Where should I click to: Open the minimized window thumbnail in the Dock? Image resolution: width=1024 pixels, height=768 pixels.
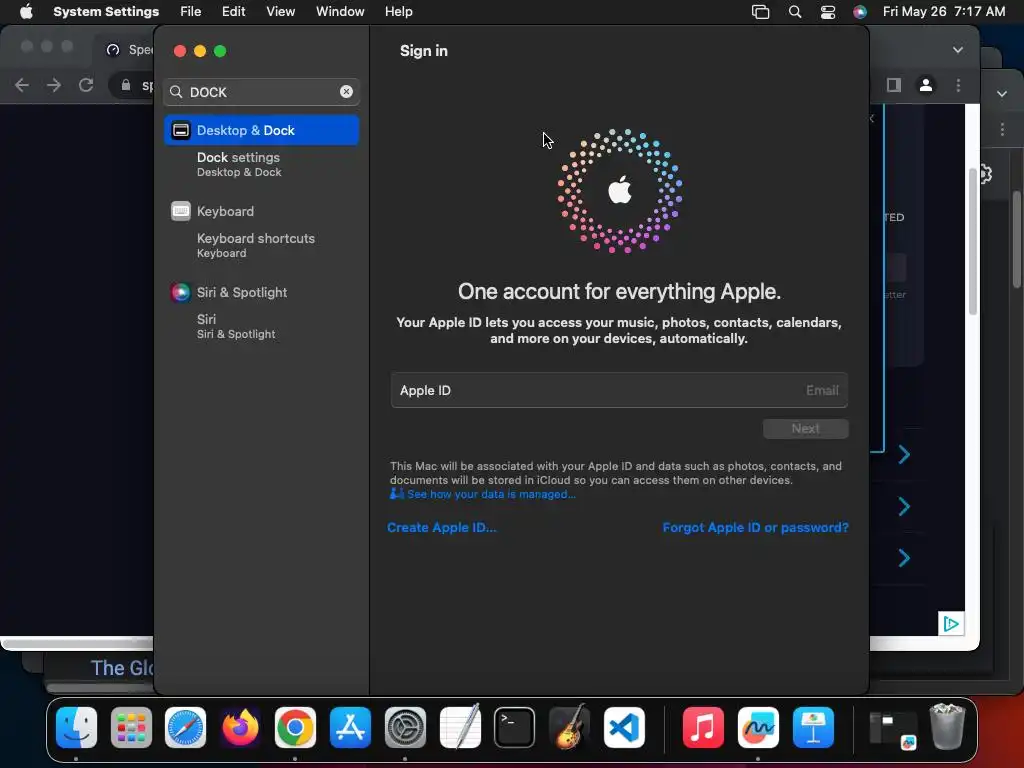[x=892, y=728]
